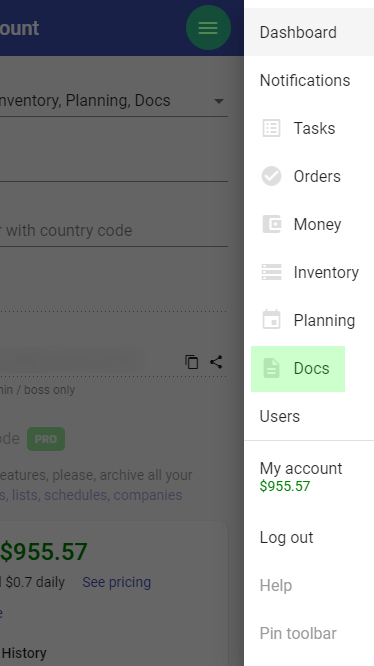Click the green PRO badge
The width and height of the screenshot is (374, 666).
pyautogui.click(x=46, y=439)
